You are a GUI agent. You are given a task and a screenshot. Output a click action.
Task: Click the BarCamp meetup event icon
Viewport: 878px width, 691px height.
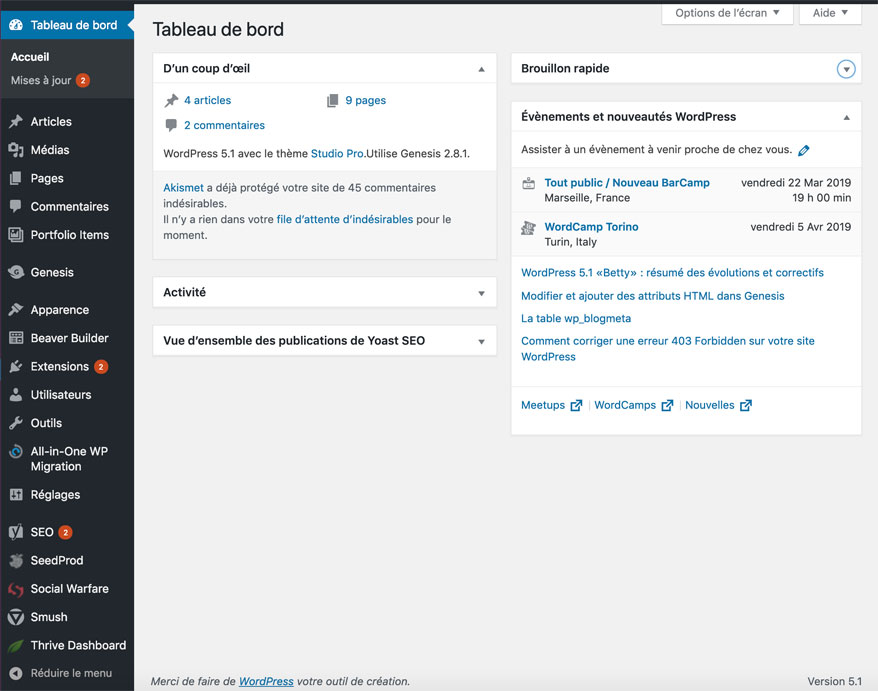coord(529,183)
